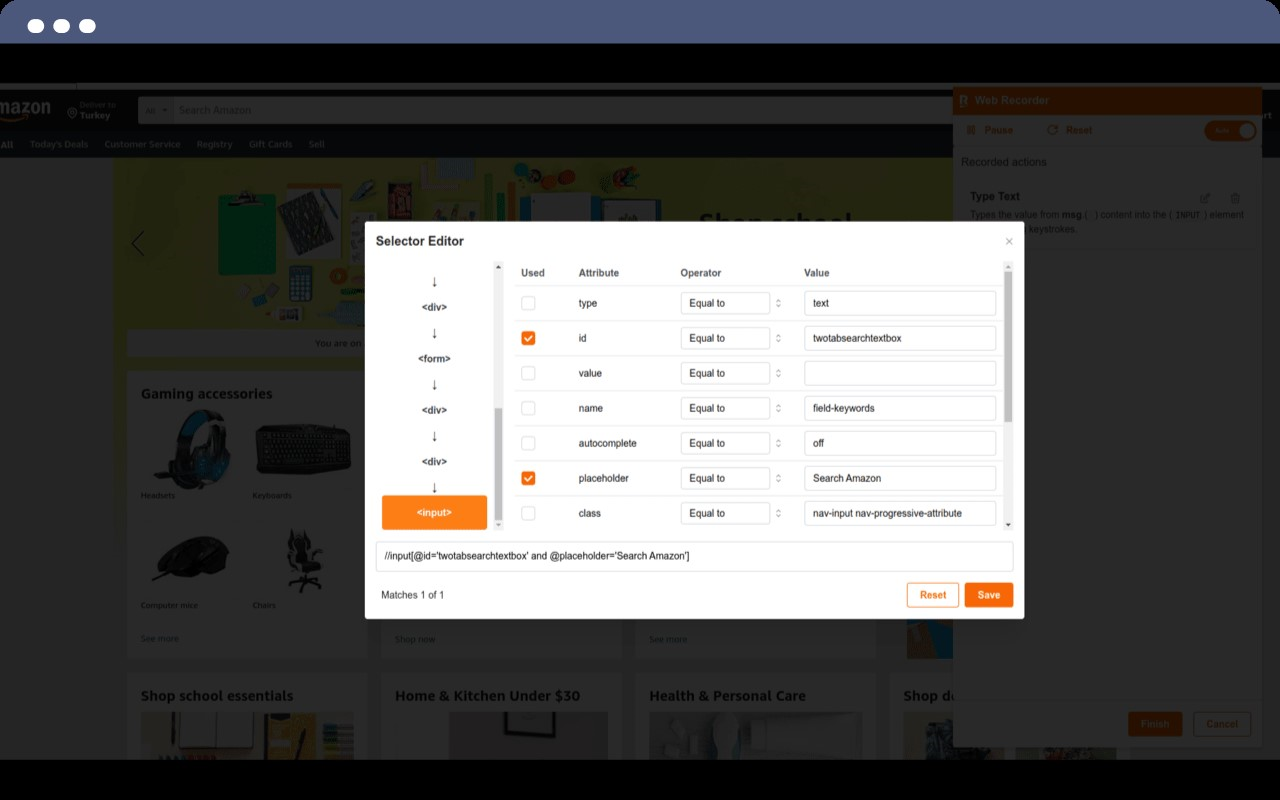Open Today's Deals in Amazon nav
1280x800 pixels.
tap(59, 144)
